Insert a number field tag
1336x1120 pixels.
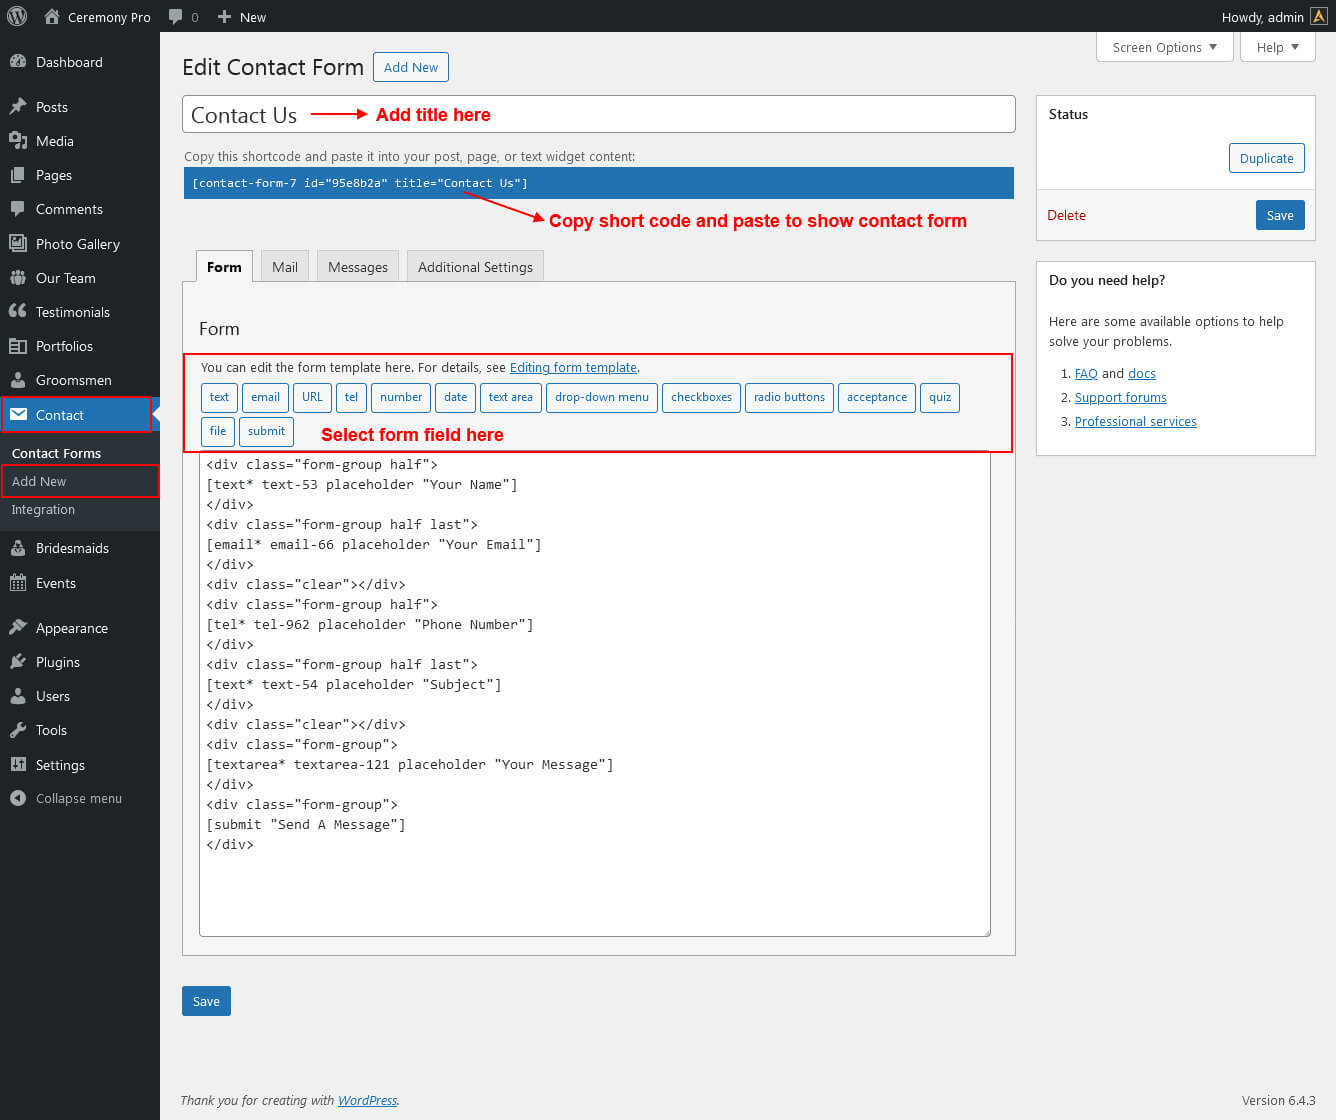click(x=401, y=397)
